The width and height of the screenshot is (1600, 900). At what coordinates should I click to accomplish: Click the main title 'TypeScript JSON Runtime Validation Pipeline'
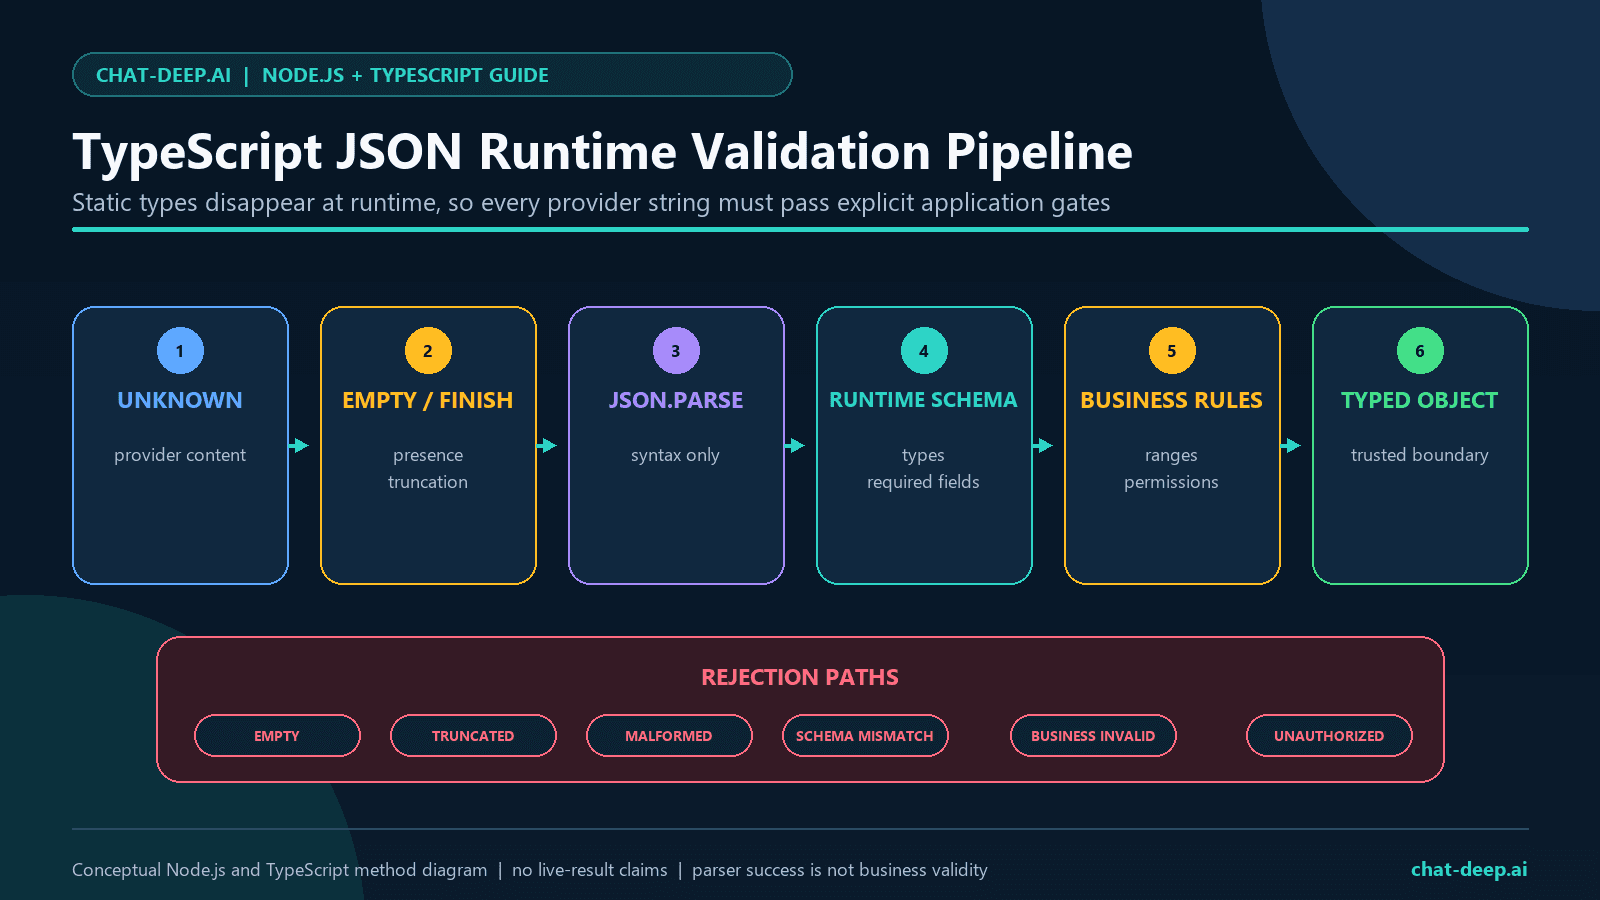(x=602, y=152)
